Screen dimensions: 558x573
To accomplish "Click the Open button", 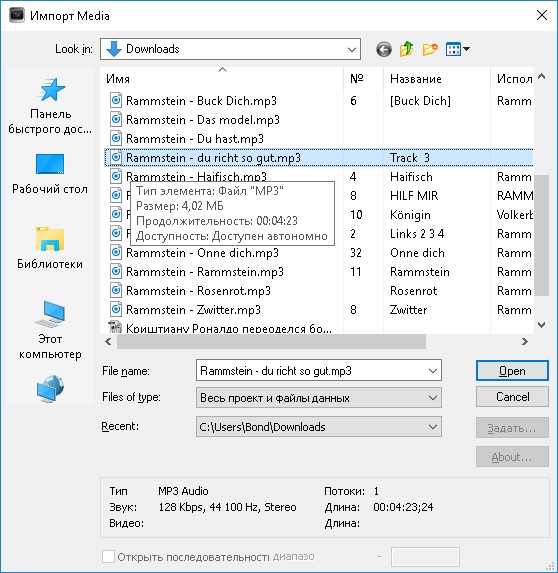I will click(x=512, y=371).
